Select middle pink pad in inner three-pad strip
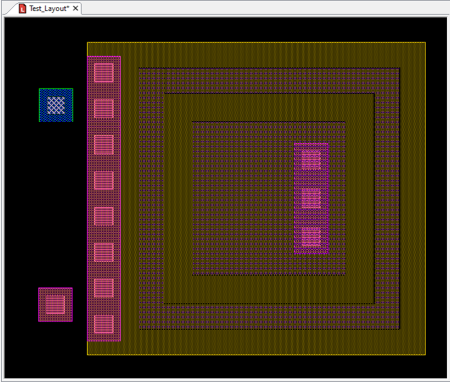This screenshot has width=450, height=382. [311, 198]
